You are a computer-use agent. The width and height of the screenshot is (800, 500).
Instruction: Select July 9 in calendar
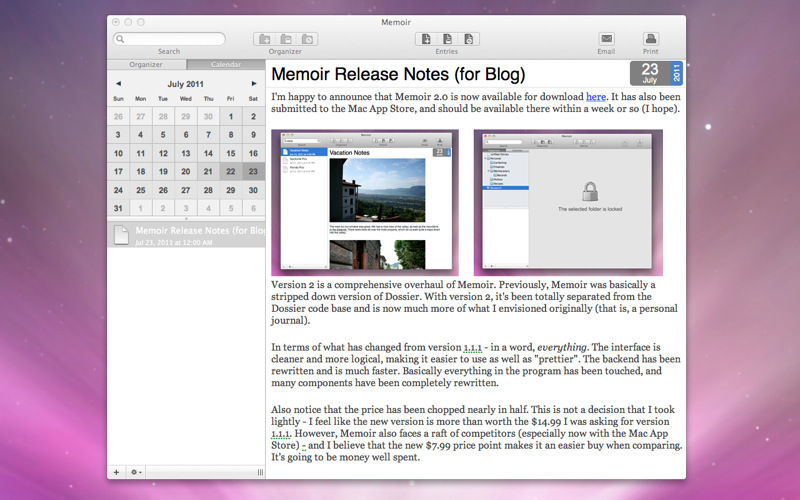(x=253, y=135)
